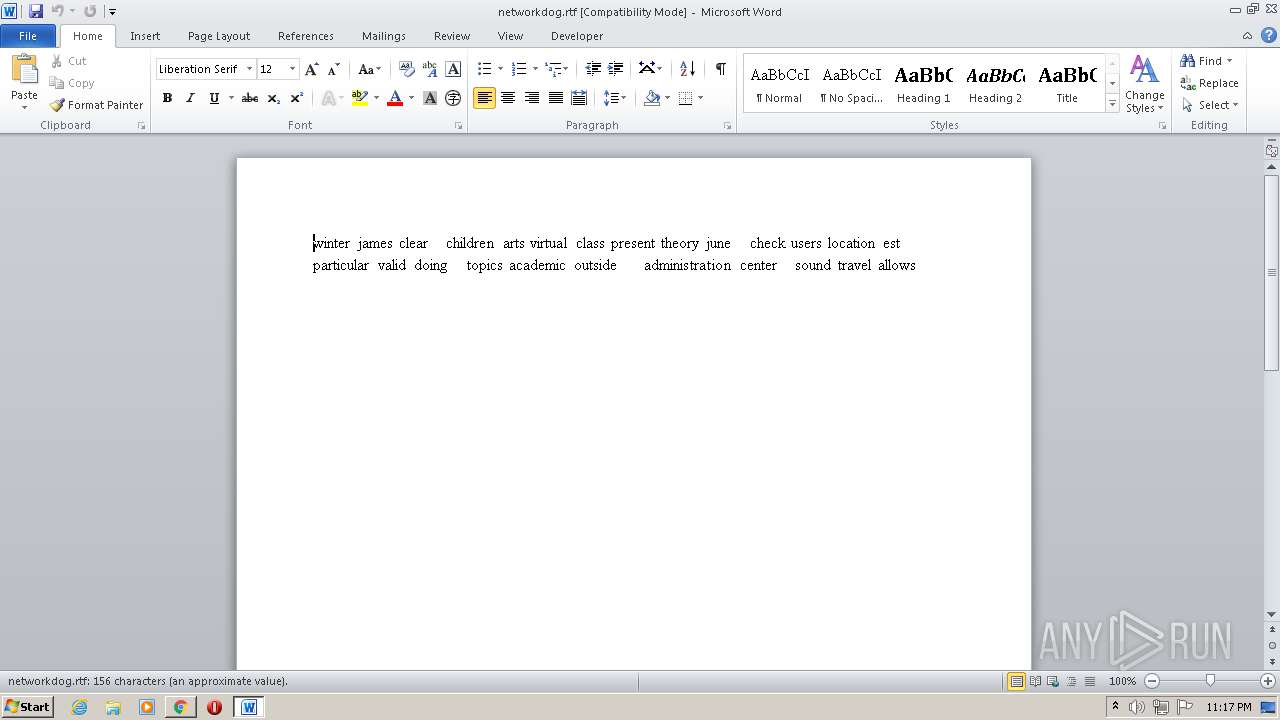This screenshot has height=720, width=1280.
Task: Click the vertical scrollbar thumb
Action: (x=1272, y=272)
